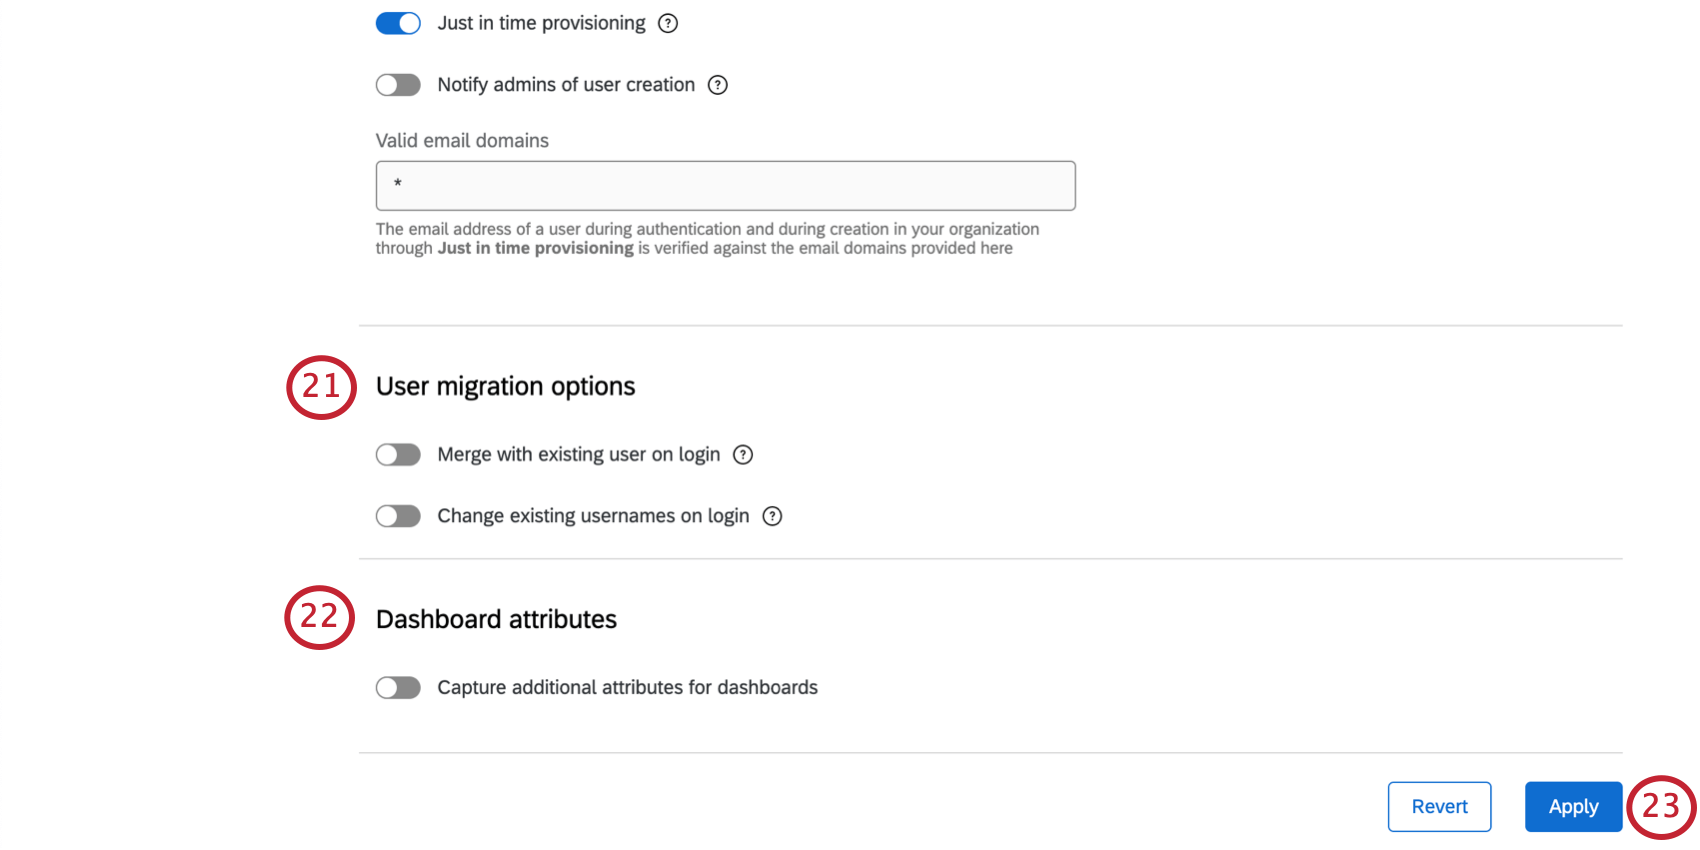Click the bold Just in time provisioning text in description

[x=535, y=248]
